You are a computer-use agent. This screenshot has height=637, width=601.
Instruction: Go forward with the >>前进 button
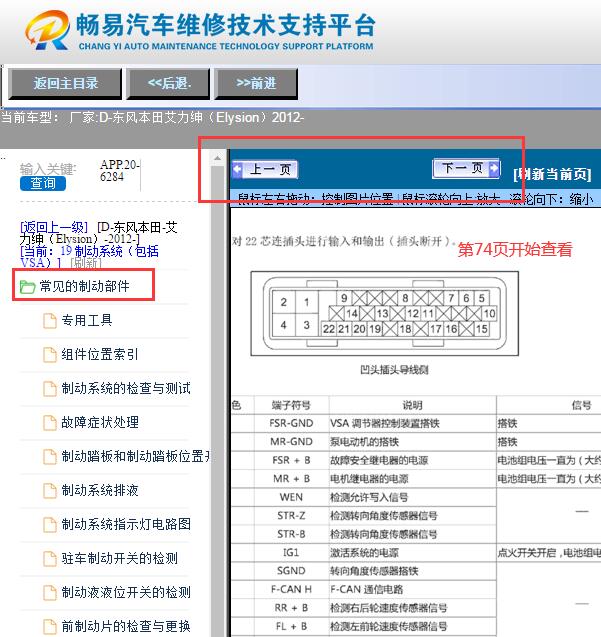[256, 84]
